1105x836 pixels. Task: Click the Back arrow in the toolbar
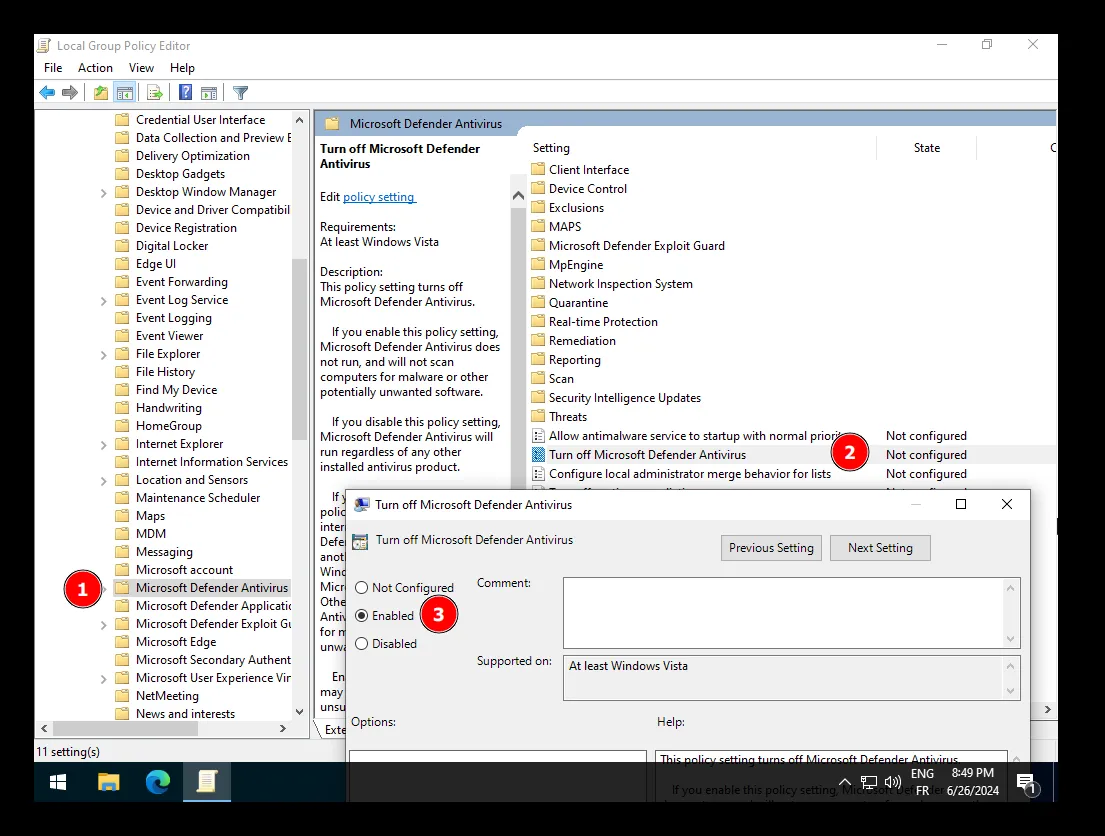pyautogui.click(x=47, y=93)
